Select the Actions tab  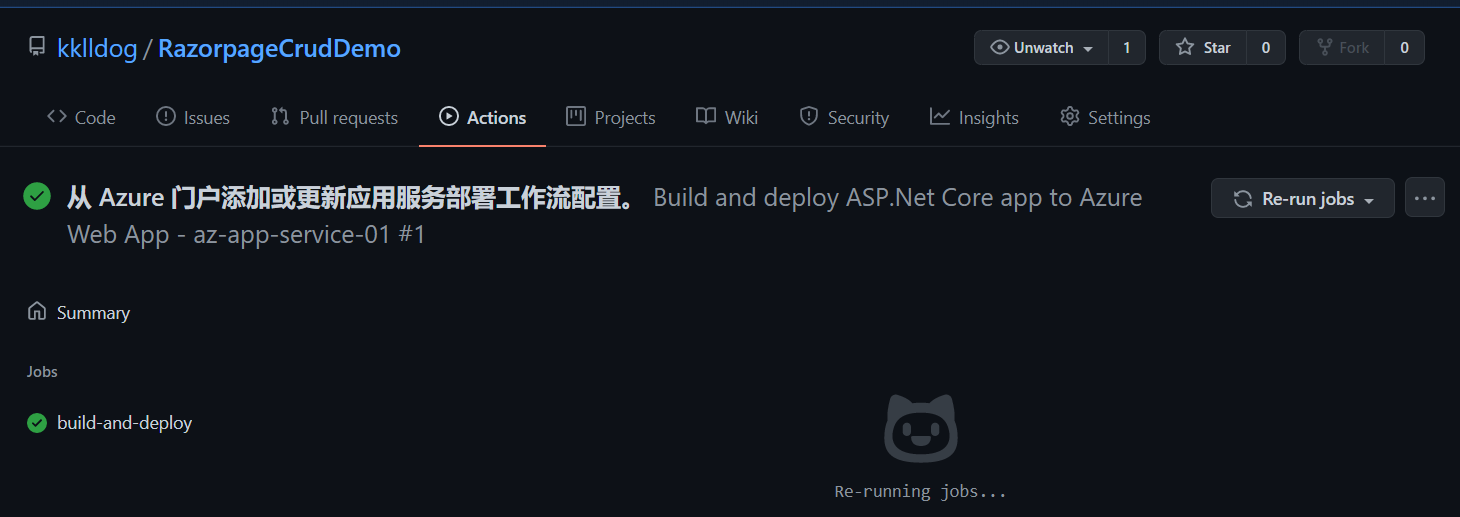(482, 117)
